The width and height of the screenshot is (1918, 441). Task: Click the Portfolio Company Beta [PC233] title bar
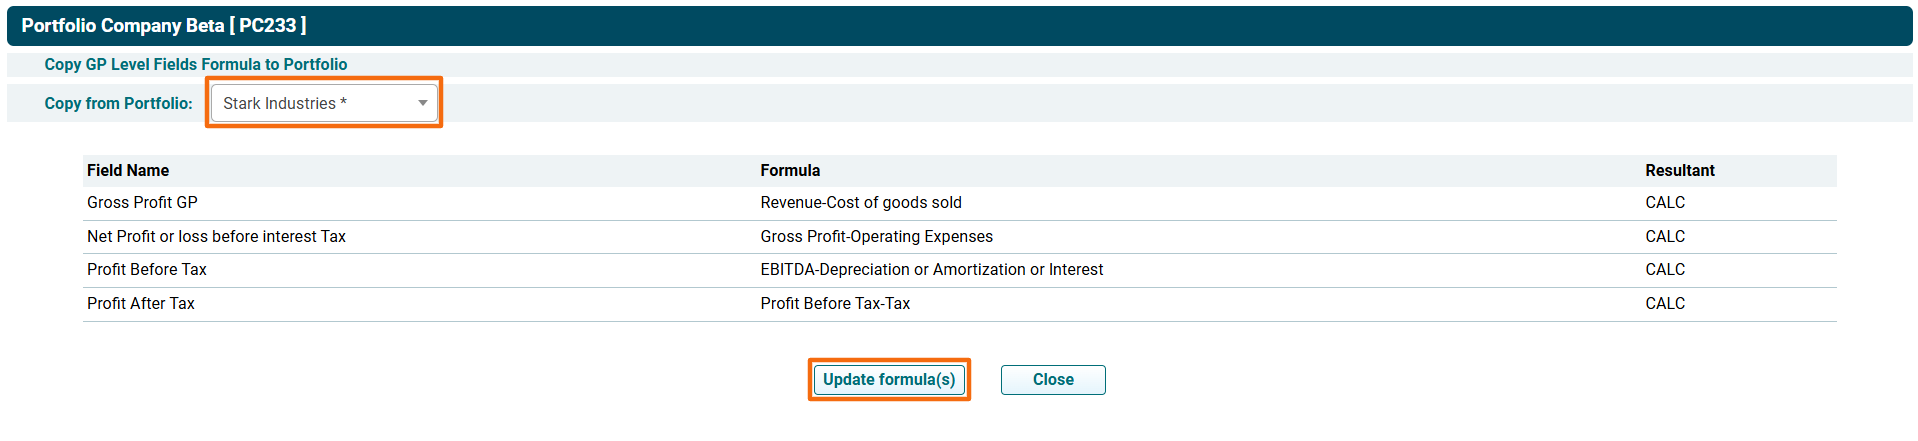tap(164, 26)
